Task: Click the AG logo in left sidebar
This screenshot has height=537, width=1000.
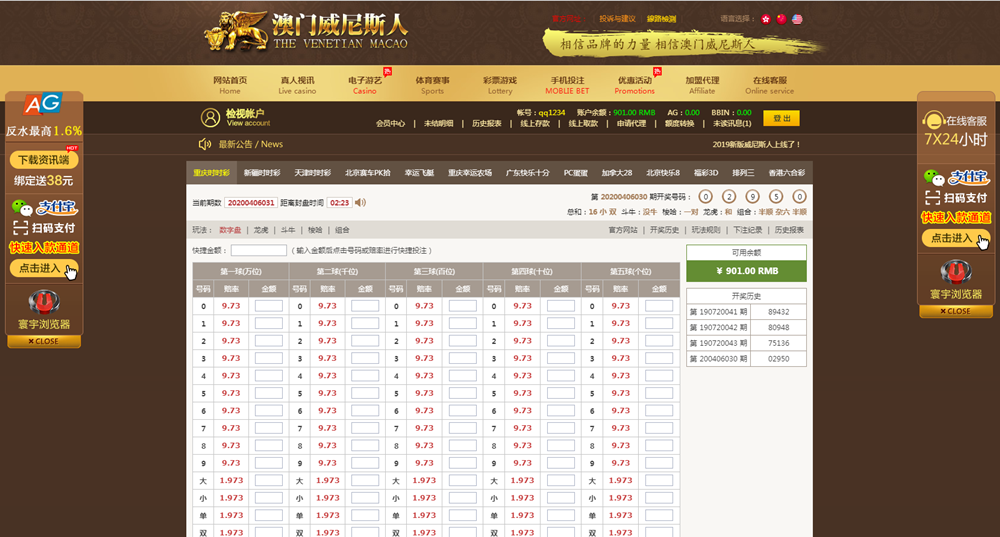Action: tap(43, 103)
